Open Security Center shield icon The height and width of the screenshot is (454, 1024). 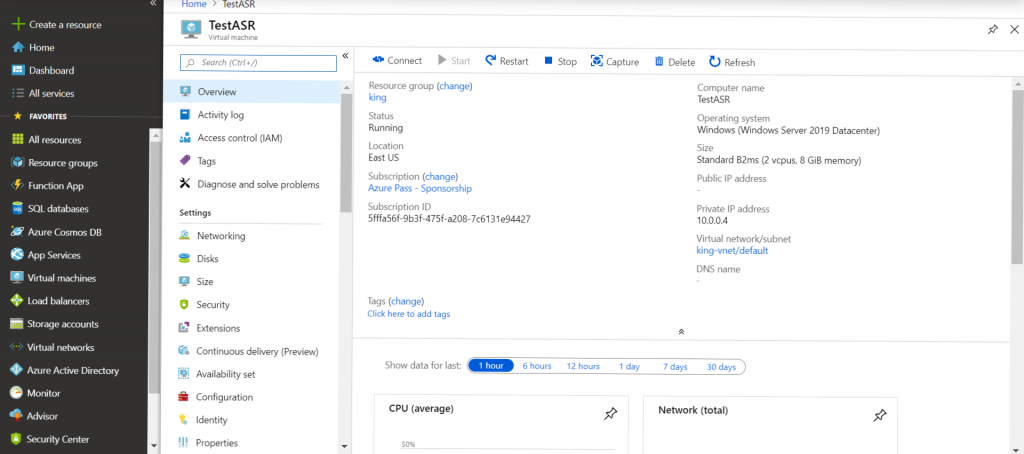(17, 440)
